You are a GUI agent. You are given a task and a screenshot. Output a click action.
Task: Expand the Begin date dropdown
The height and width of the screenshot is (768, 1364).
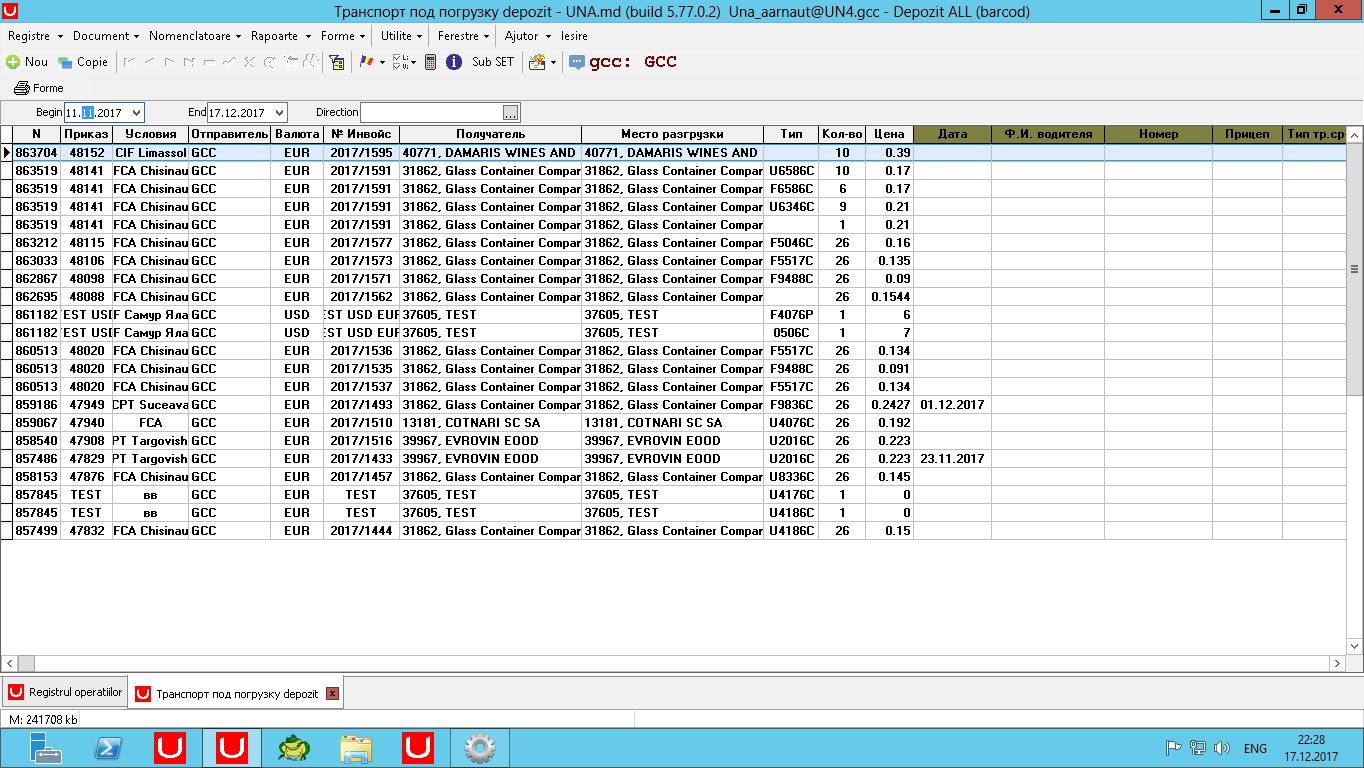tap(136, 113)
